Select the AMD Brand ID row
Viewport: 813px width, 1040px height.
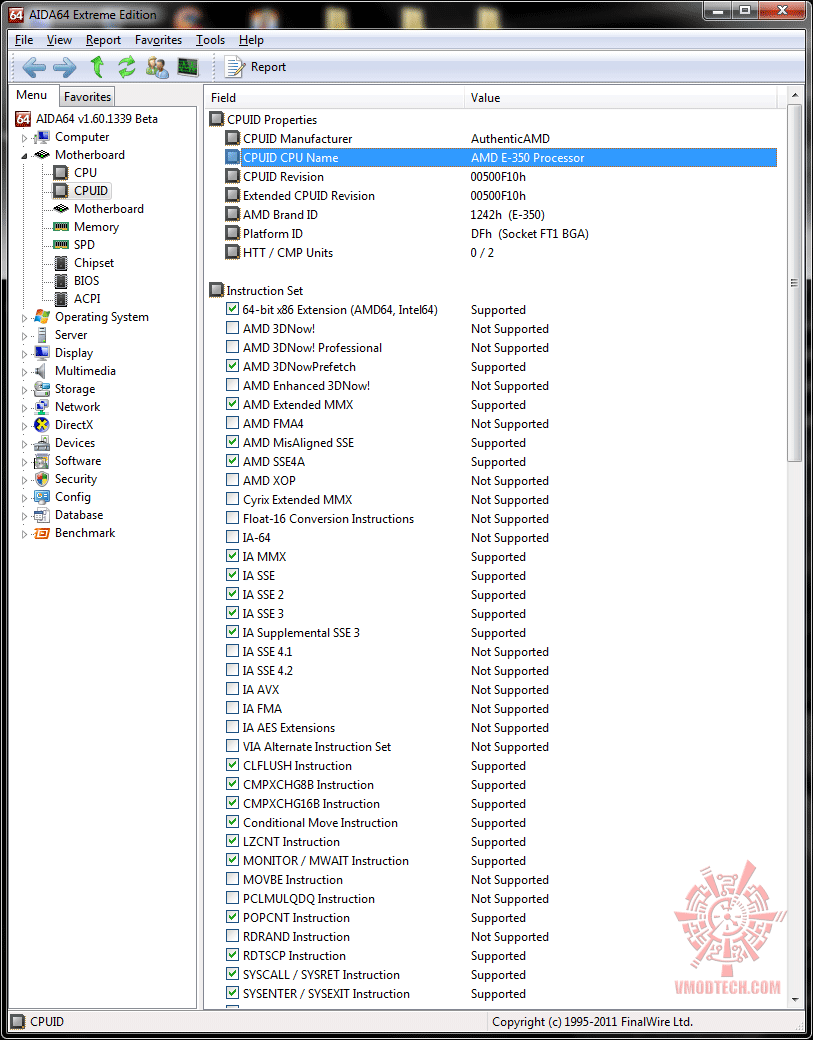[501, 214]
